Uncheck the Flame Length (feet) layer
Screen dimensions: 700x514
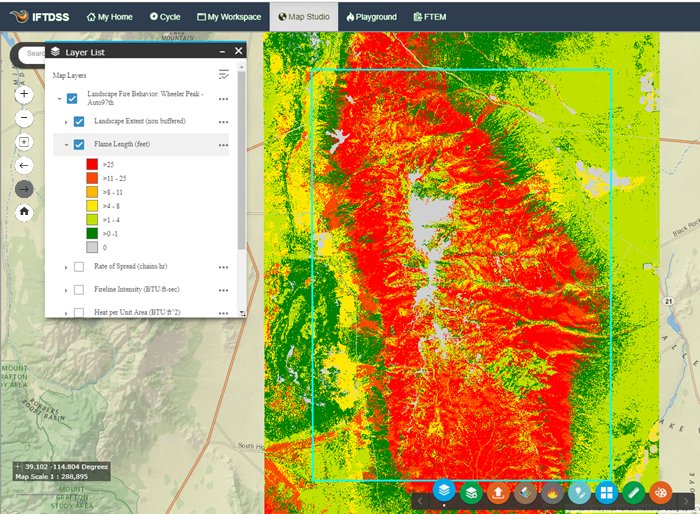point(79,144)
